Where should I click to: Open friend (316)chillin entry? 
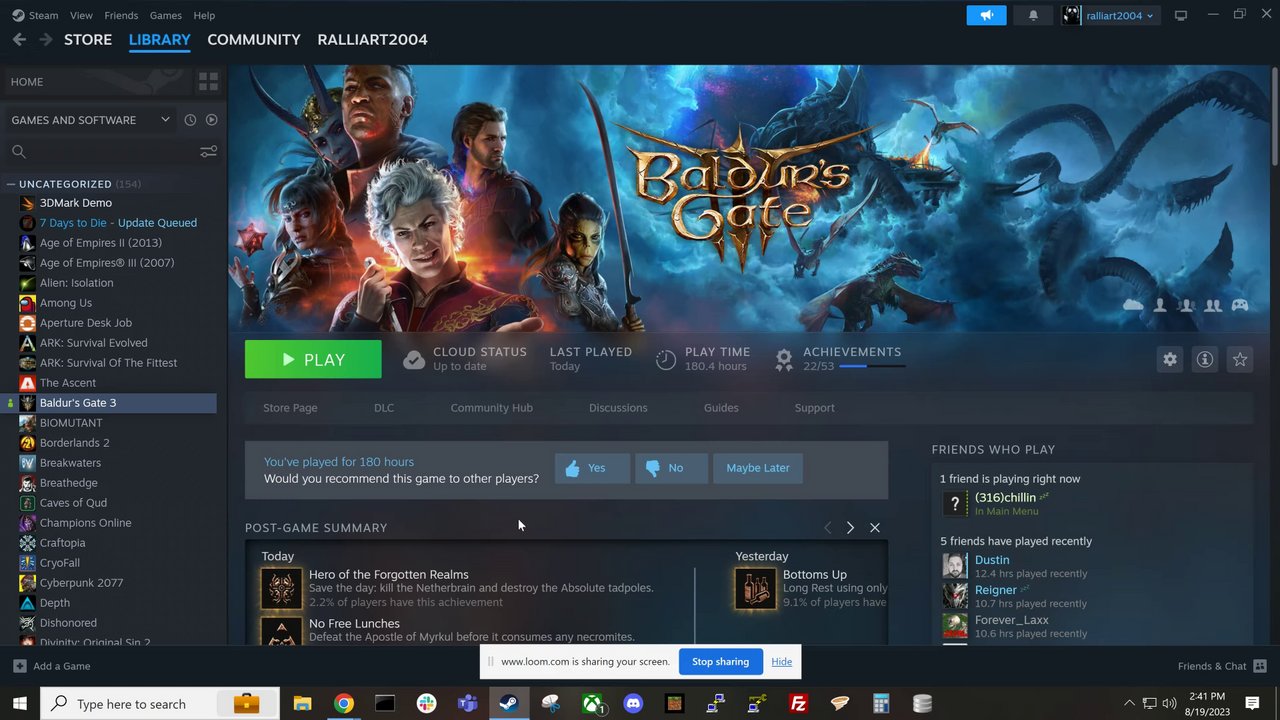tap(1005, 498)
